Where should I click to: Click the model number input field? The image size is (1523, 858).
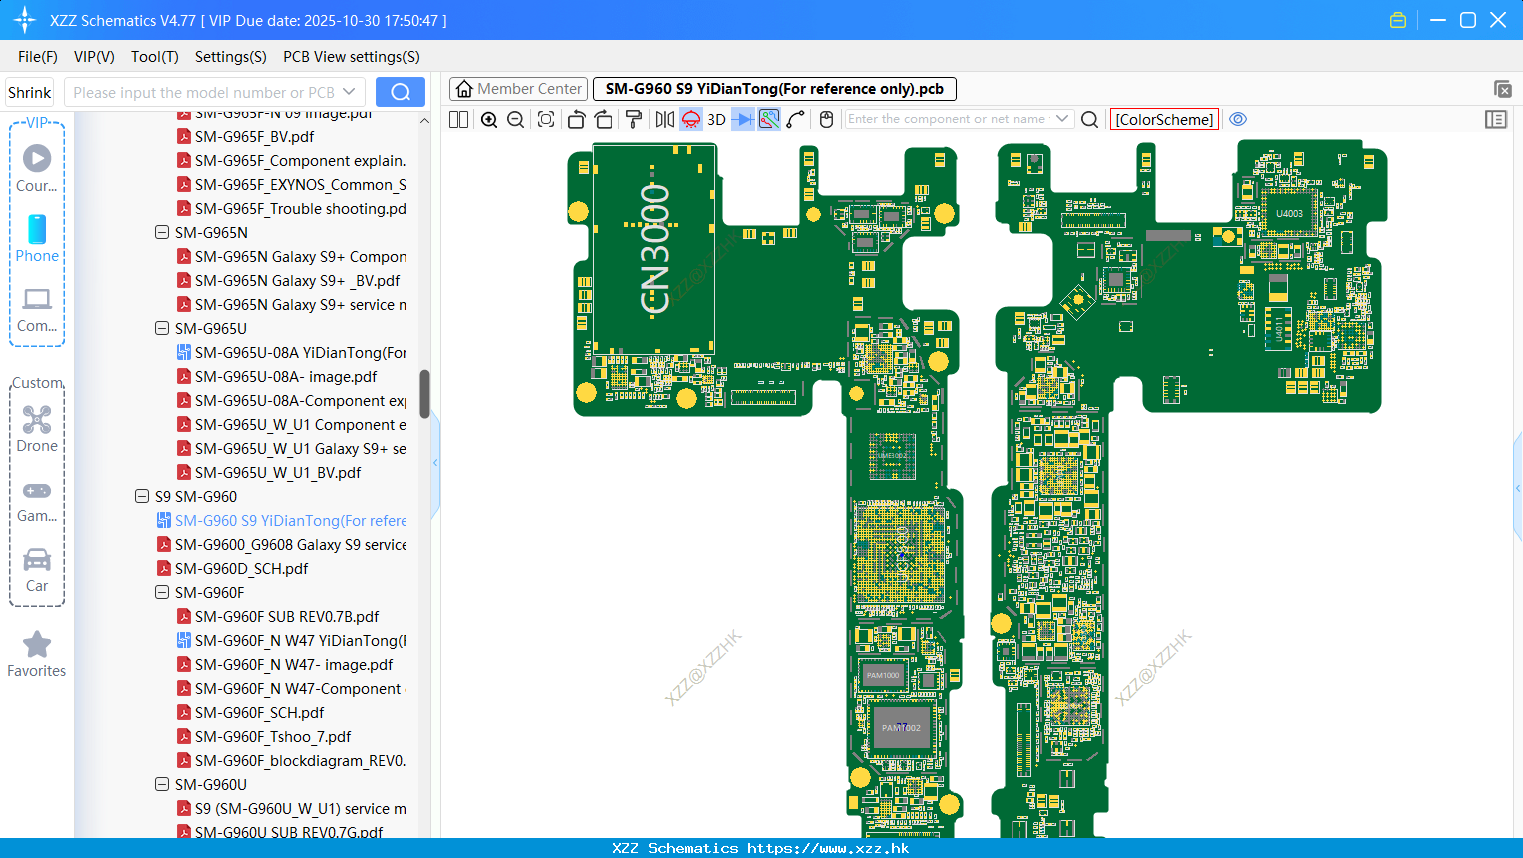pos(203,92)
